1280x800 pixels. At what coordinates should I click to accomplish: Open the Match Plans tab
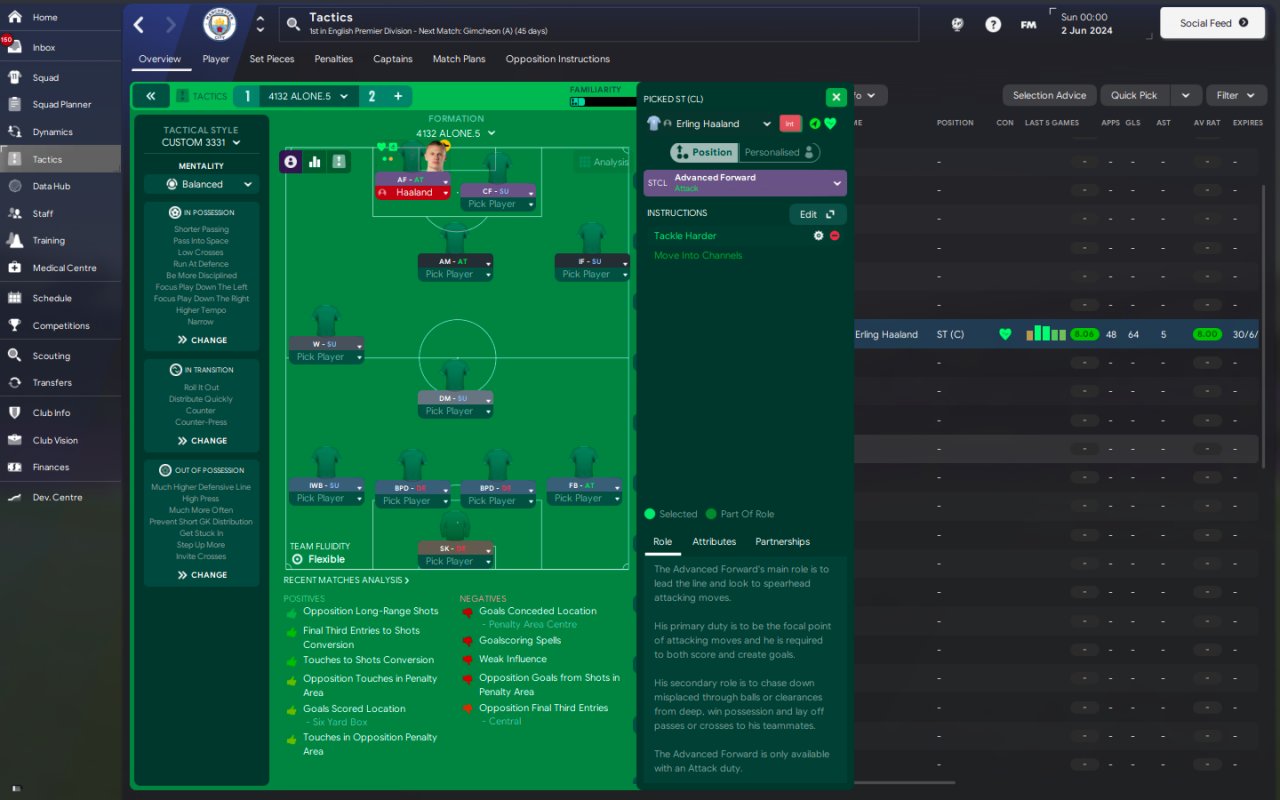coord(459,59)
